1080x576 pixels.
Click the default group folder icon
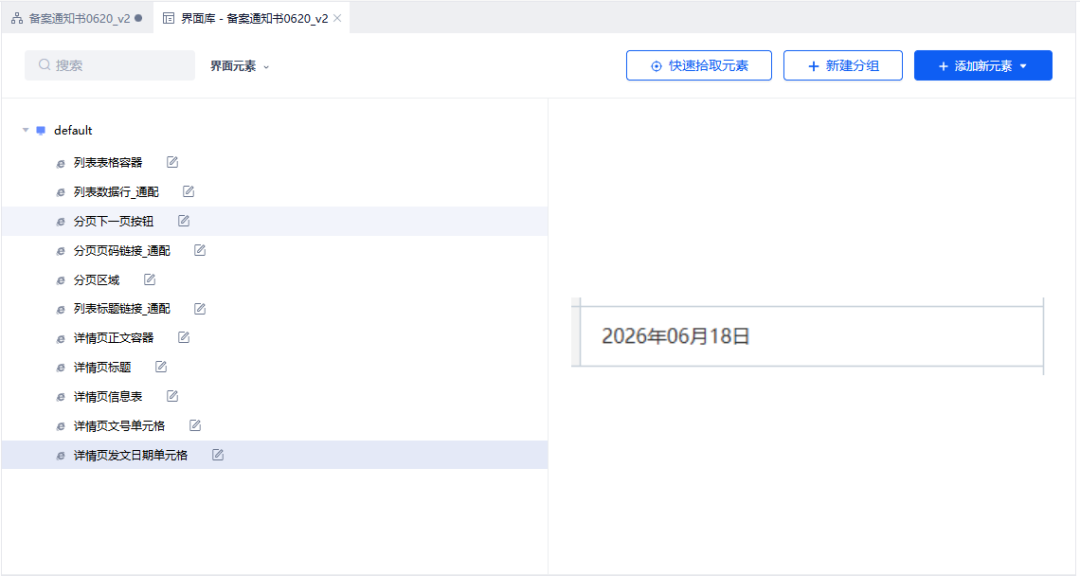(41, 130)
